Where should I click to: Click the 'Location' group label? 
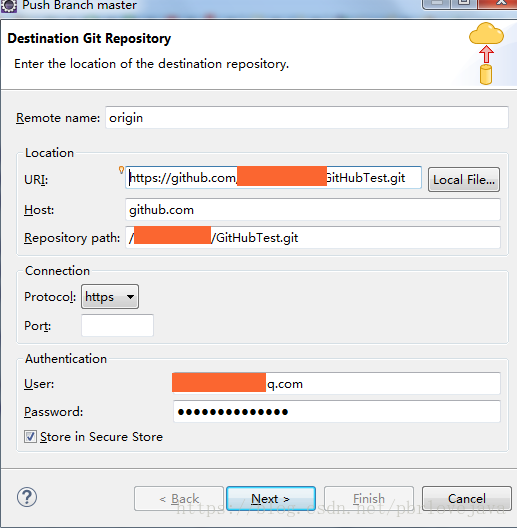tap(50, 153)
